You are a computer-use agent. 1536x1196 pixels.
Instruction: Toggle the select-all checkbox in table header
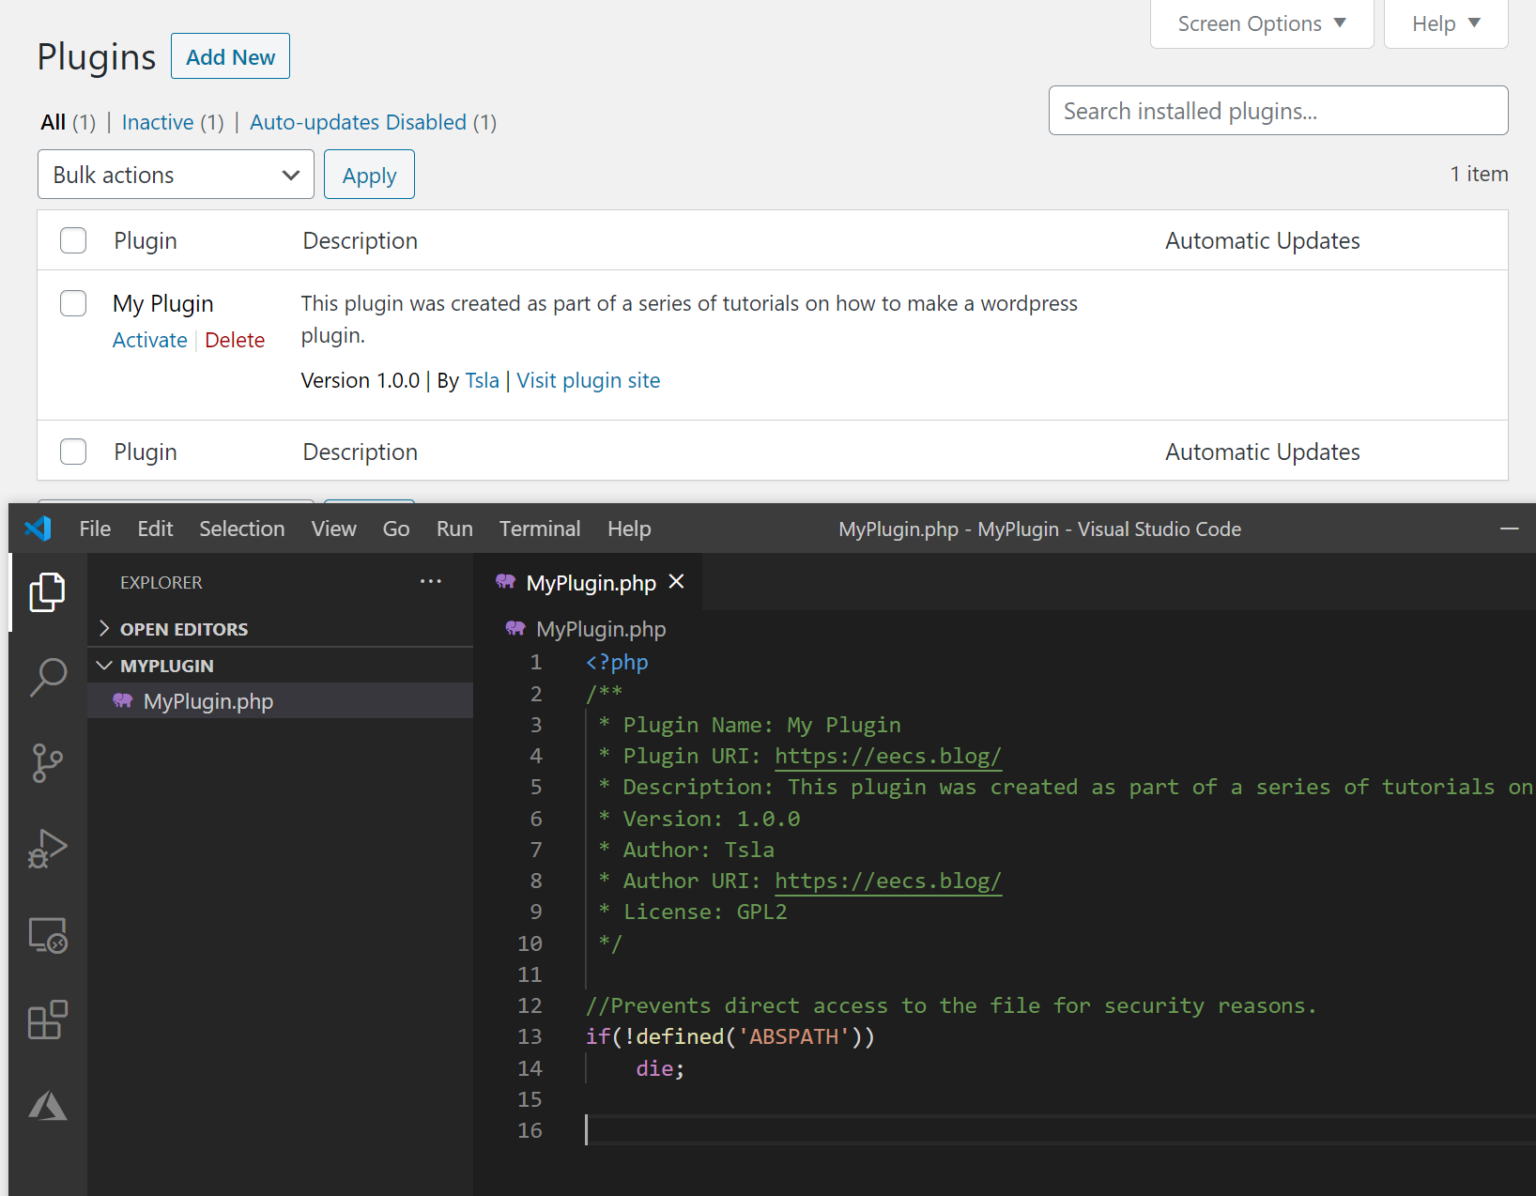73,241
